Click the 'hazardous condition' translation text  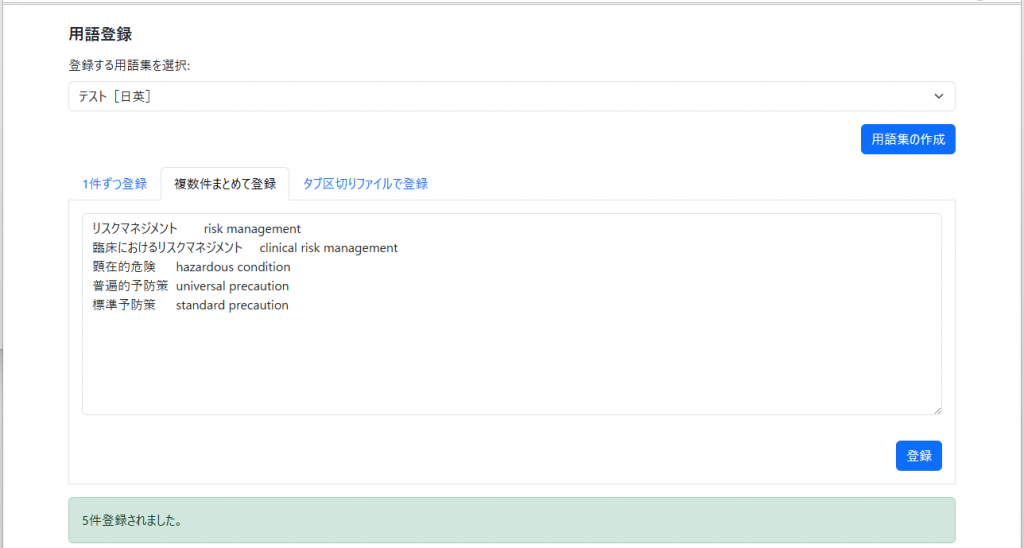pos(233,267)
